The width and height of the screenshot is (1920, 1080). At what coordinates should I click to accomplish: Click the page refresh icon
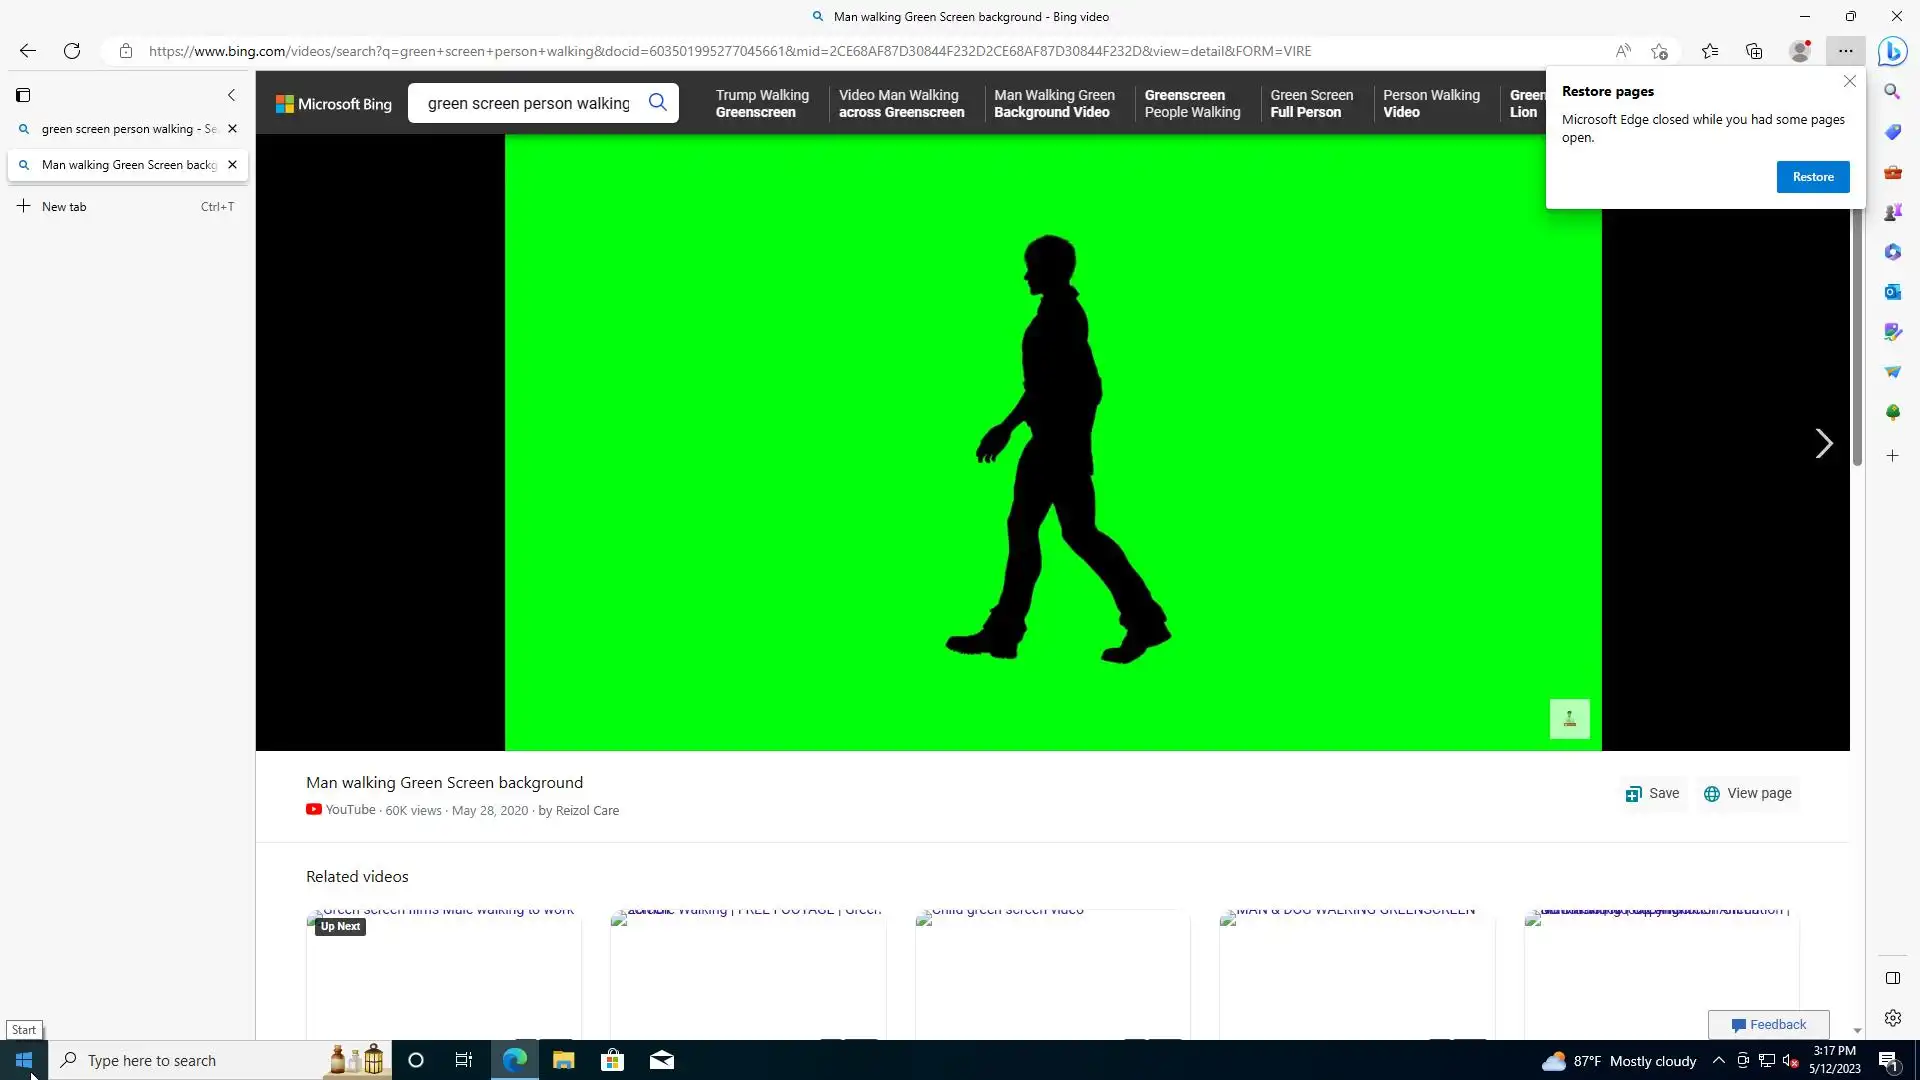pyautogui.click(x=72, y=51)
